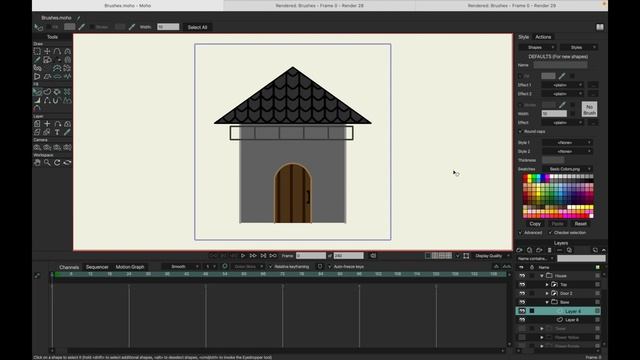Select the Transform Points tool in Draw tools
640x360 pixels.
pyautogui.click(x=47, y=51)
